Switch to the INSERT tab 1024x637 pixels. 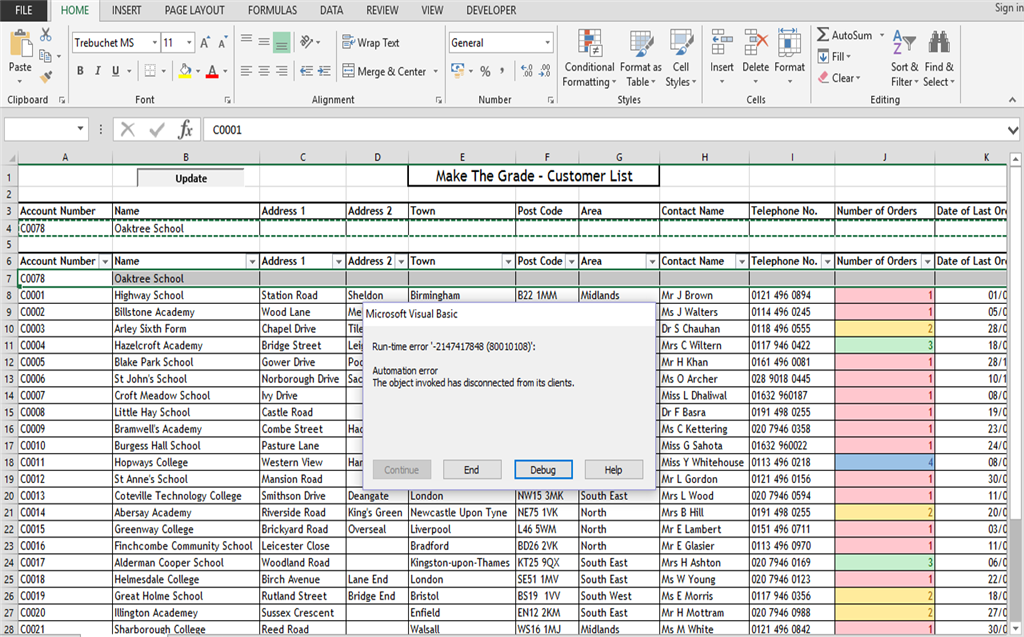126,10
